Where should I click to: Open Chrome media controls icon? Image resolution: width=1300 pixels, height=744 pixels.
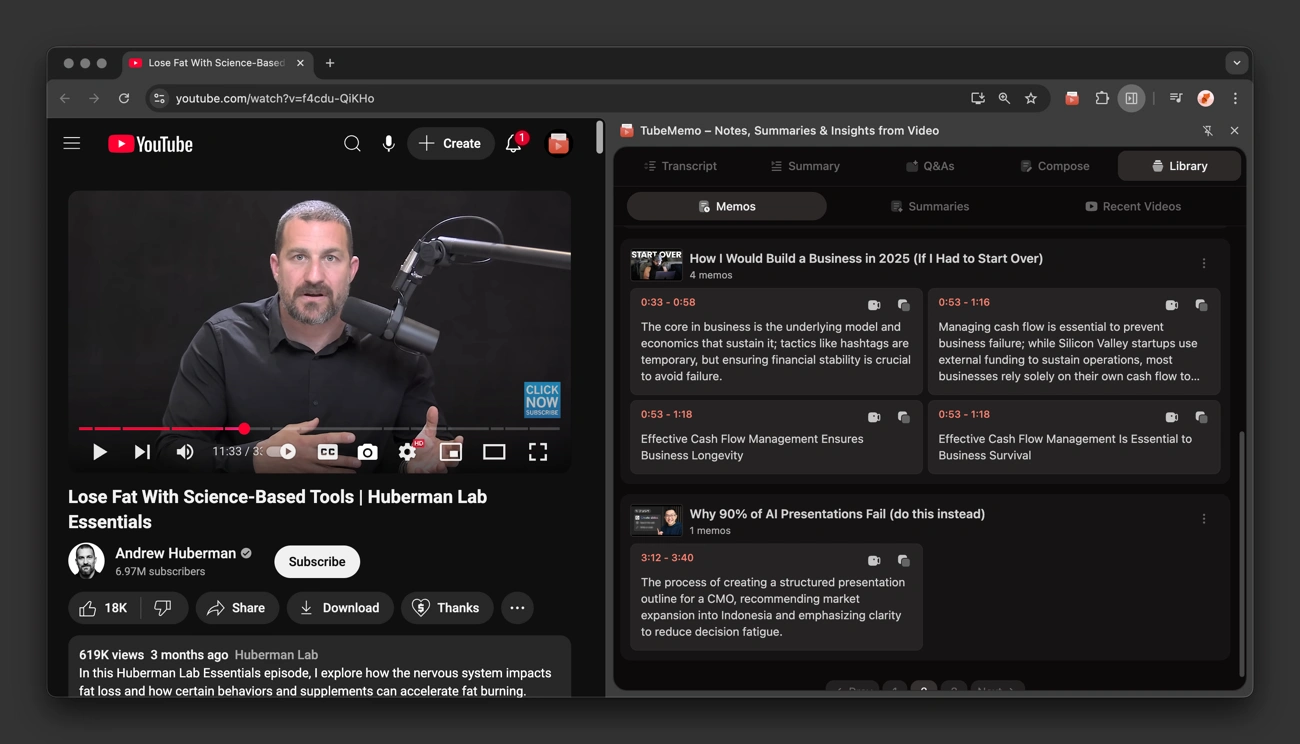coord(1176,98)
